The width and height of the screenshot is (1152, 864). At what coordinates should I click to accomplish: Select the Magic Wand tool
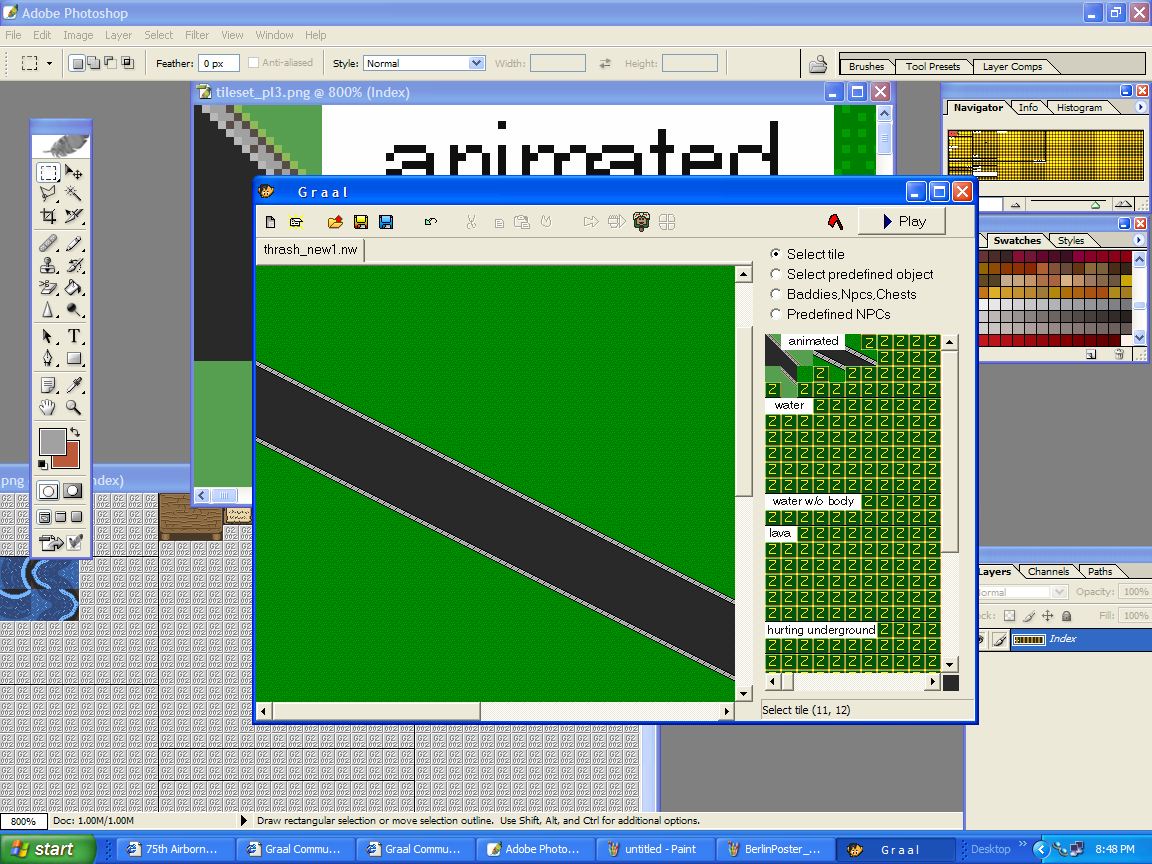74,194
